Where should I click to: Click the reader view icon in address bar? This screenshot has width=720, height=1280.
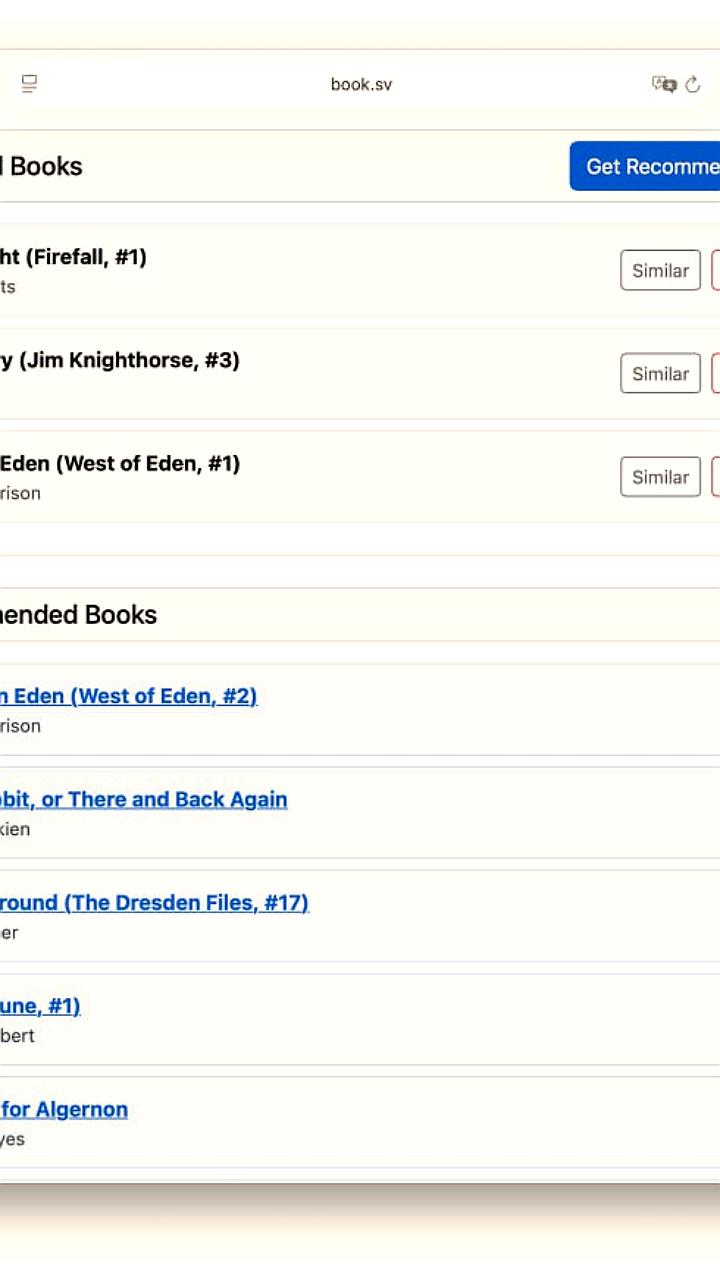pos(30,84)
